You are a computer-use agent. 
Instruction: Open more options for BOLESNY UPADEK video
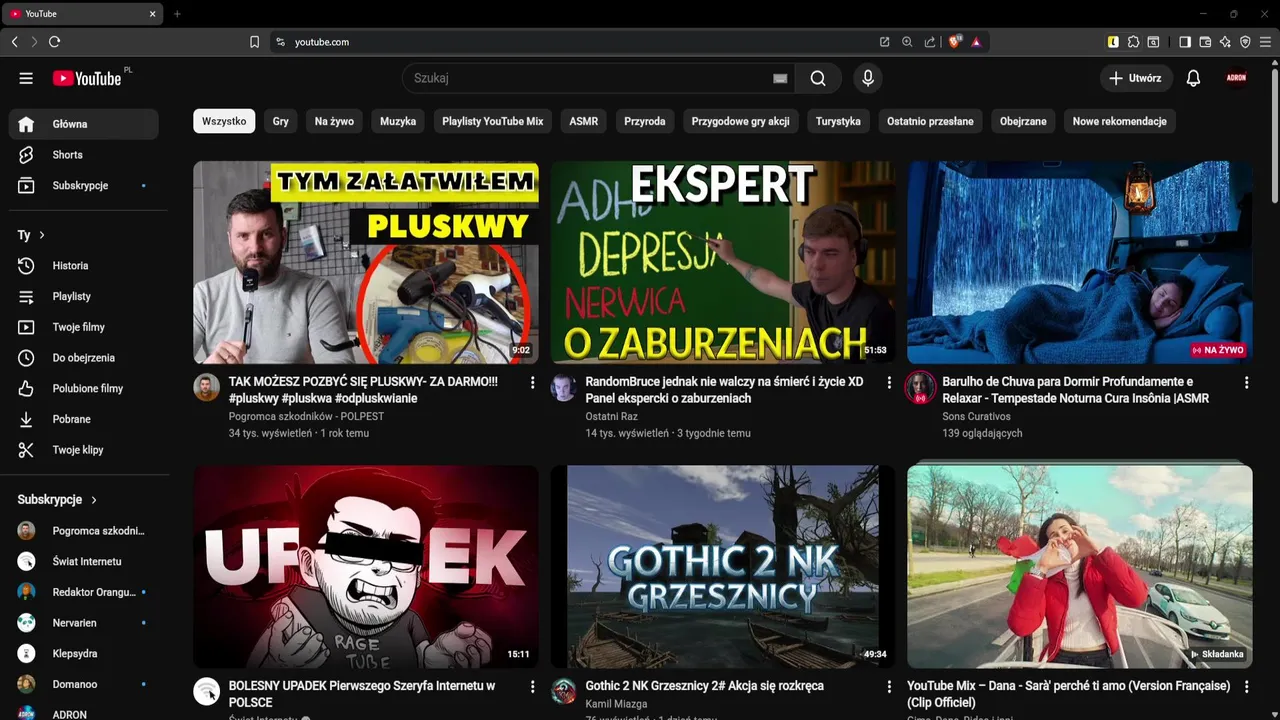(x=532, y=687)
